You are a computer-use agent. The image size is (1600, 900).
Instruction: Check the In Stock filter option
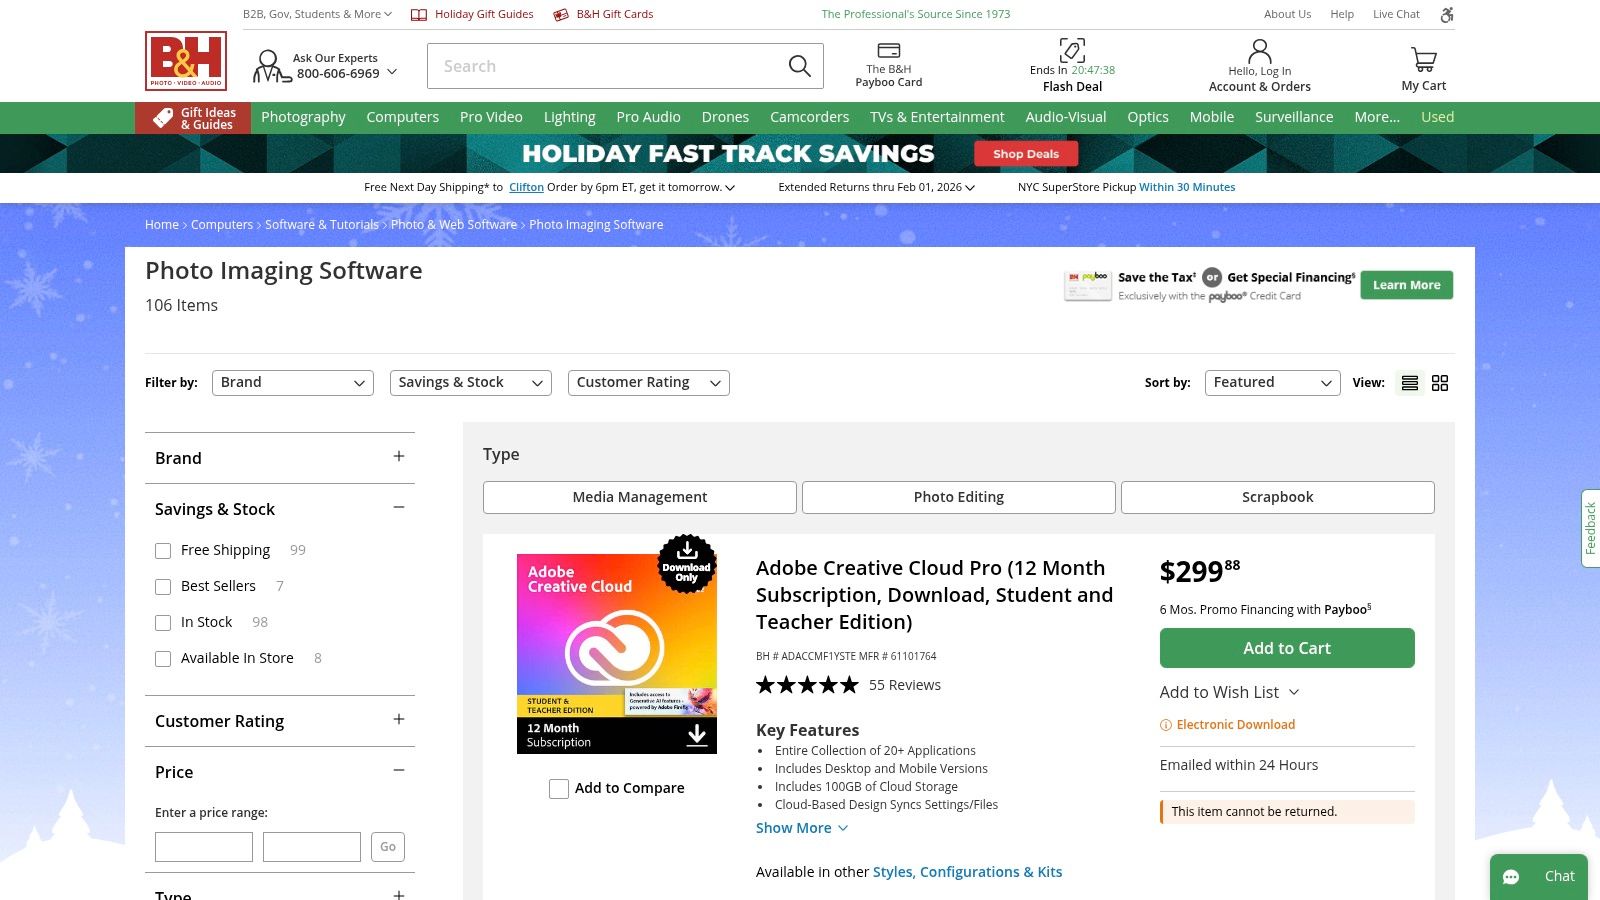click(x=163, y=622)
